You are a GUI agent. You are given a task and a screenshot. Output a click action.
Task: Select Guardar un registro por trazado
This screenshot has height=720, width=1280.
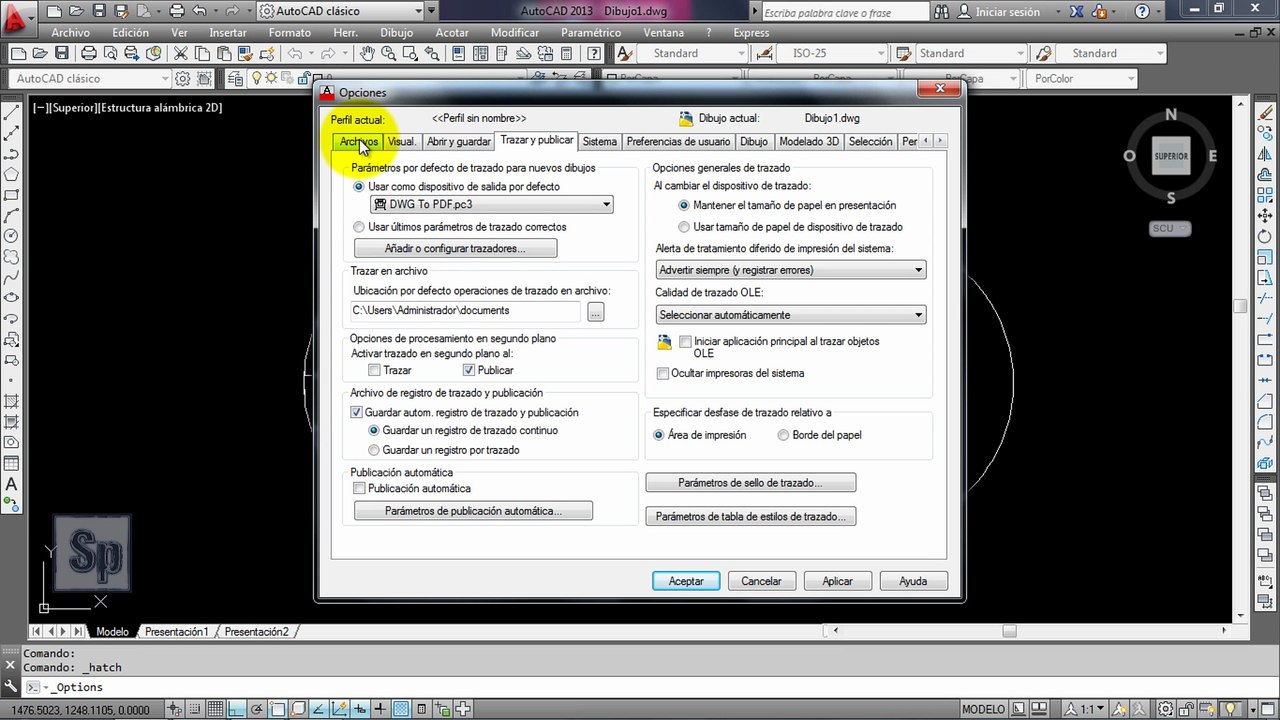coord(374,450)
